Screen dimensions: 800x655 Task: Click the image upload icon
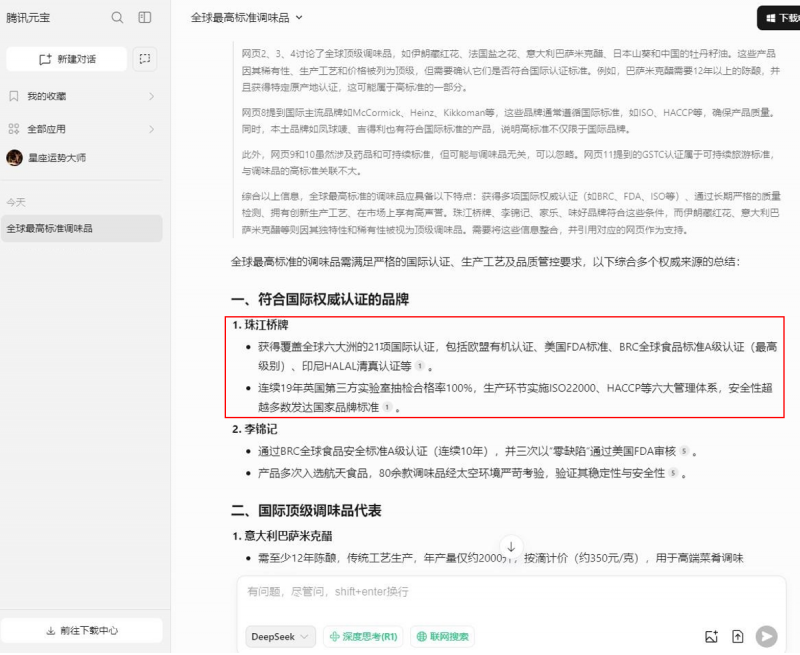(711, 637)
